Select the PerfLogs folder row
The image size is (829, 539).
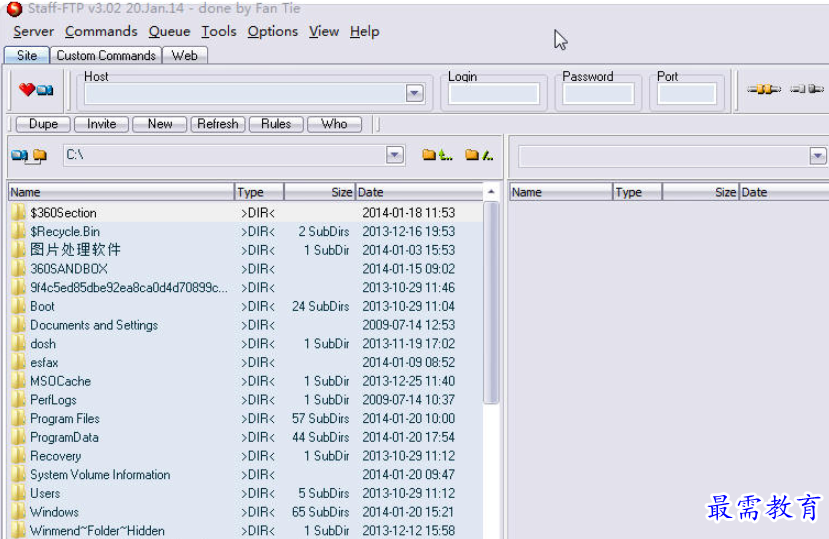click(246, 400)
